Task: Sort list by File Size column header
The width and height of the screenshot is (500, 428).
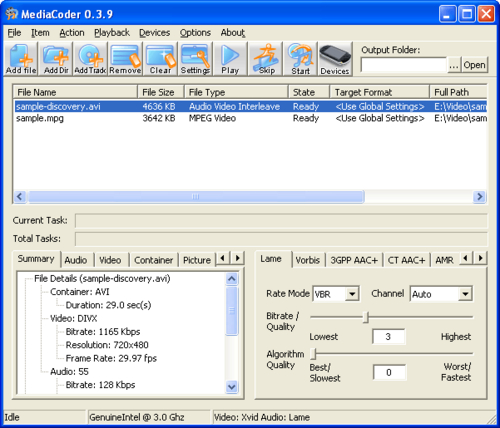Action: (x=161, y=92)
